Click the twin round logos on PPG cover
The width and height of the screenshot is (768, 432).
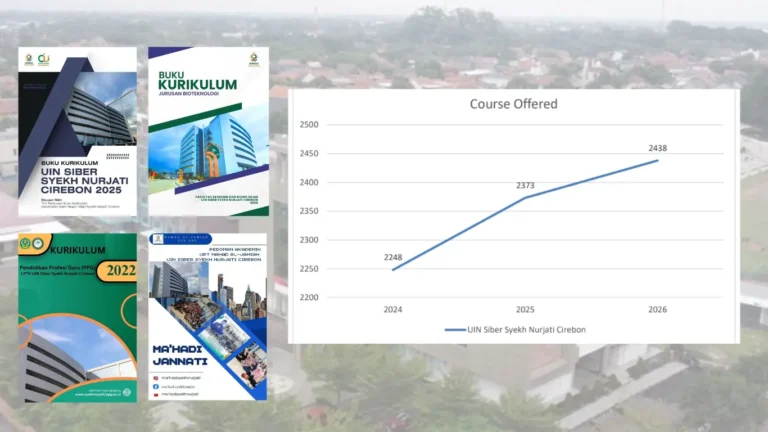coord(31,243)
